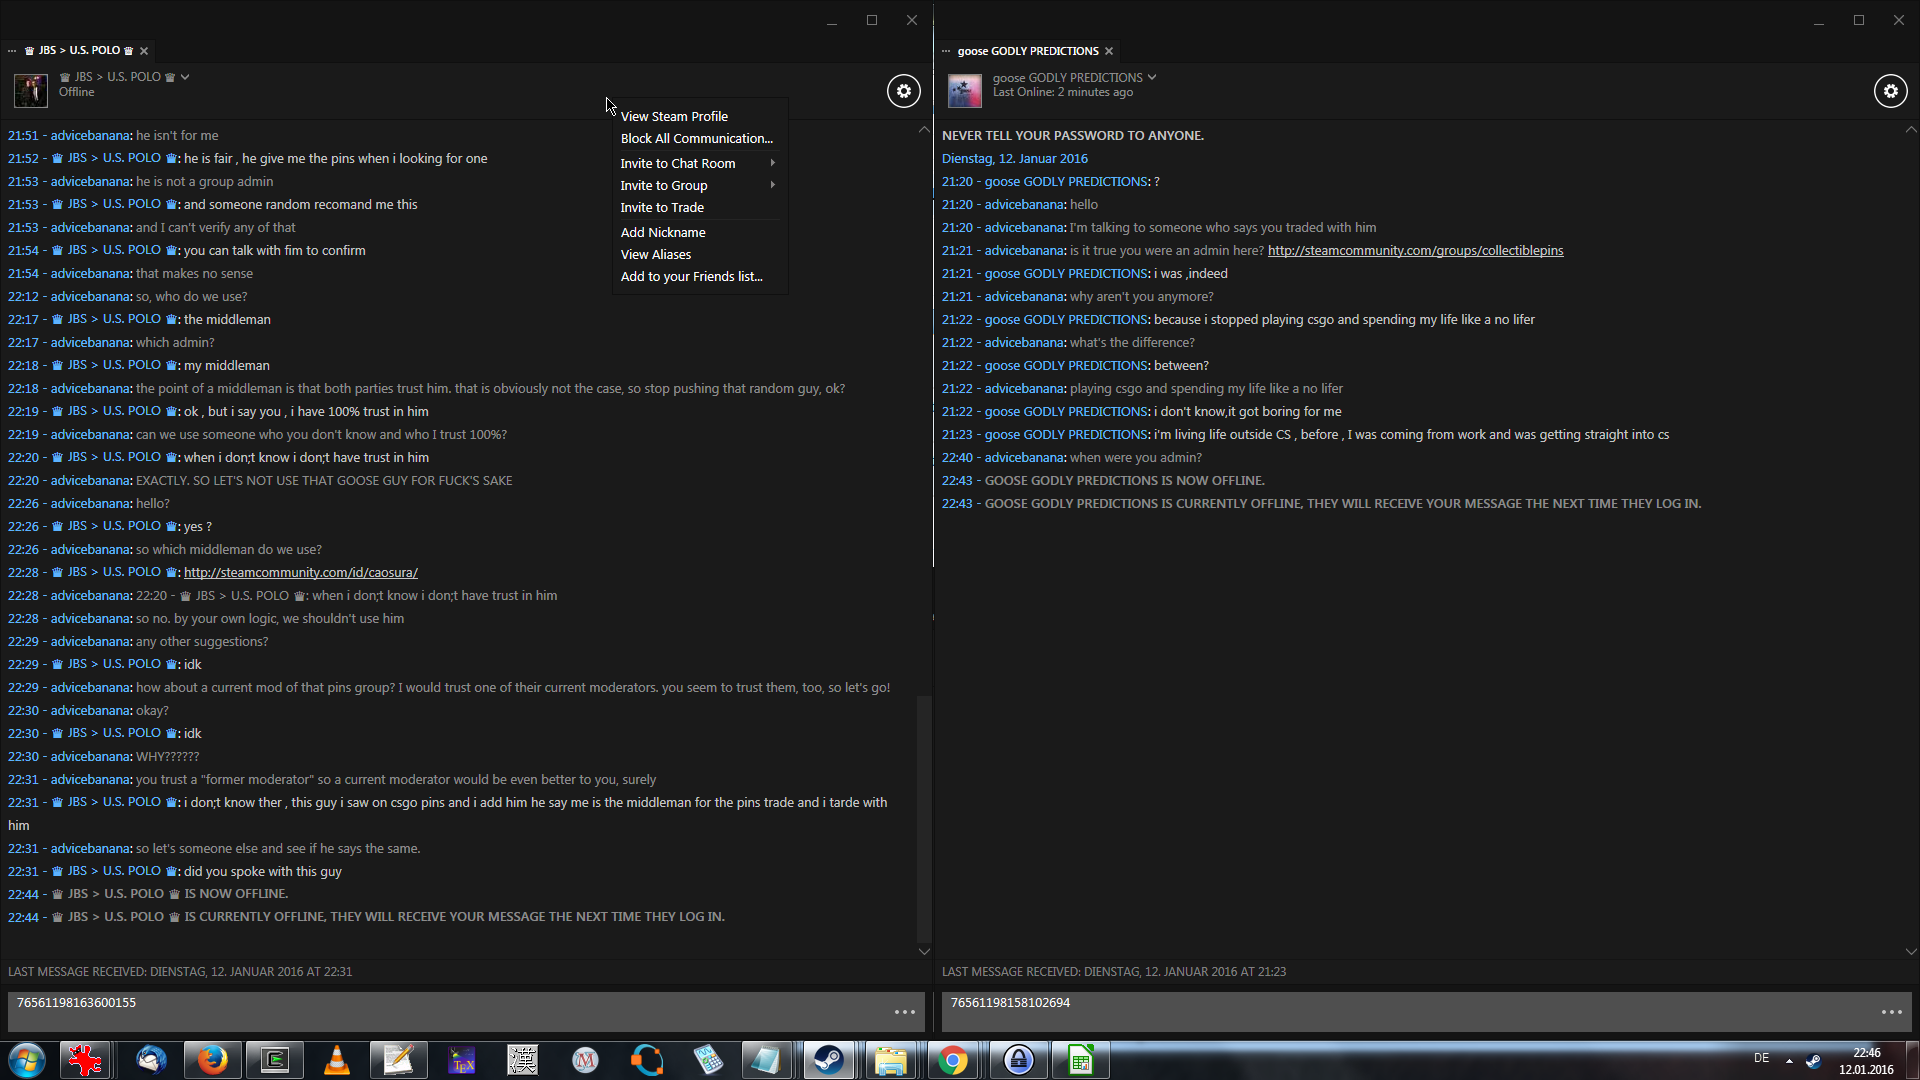This screenshot has width=1920, height=1080.
Task: Select View Steam Profile menu entry
Action: (x=674, y=116)
